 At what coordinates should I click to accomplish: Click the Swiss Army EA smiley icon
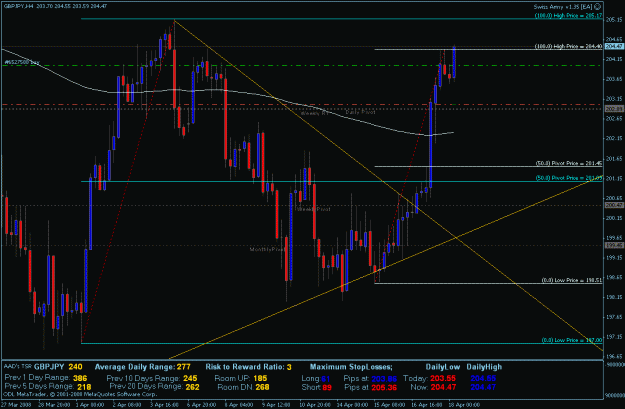[597, 6]
